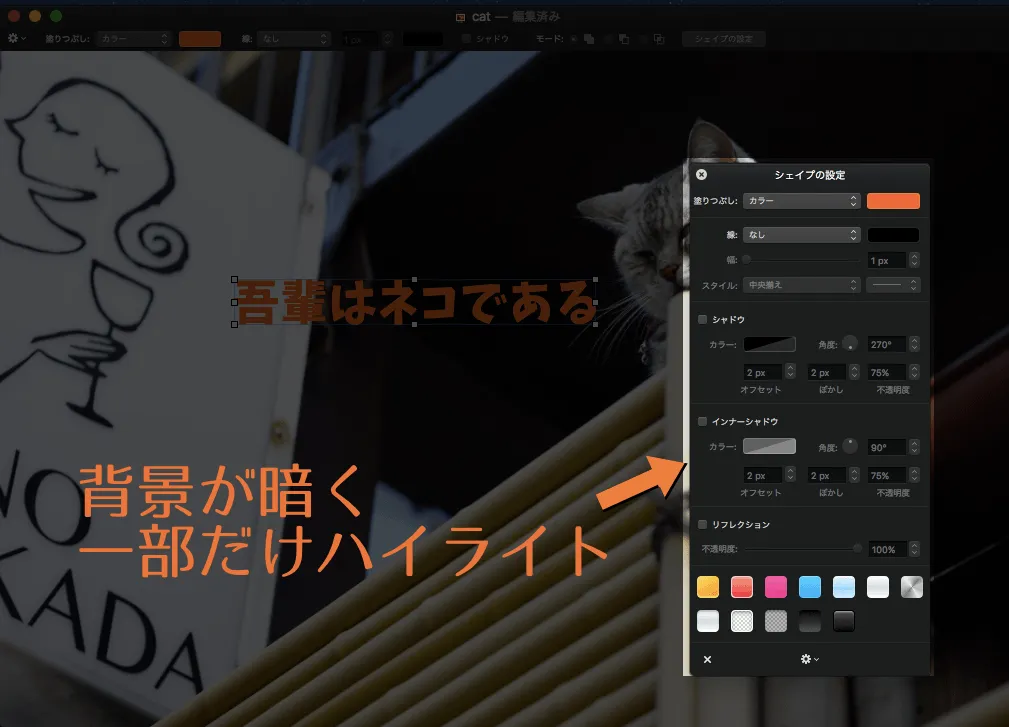Open the スタイル 中央揃え dropdown
The image size is (1009, 727).
point(801,284)
